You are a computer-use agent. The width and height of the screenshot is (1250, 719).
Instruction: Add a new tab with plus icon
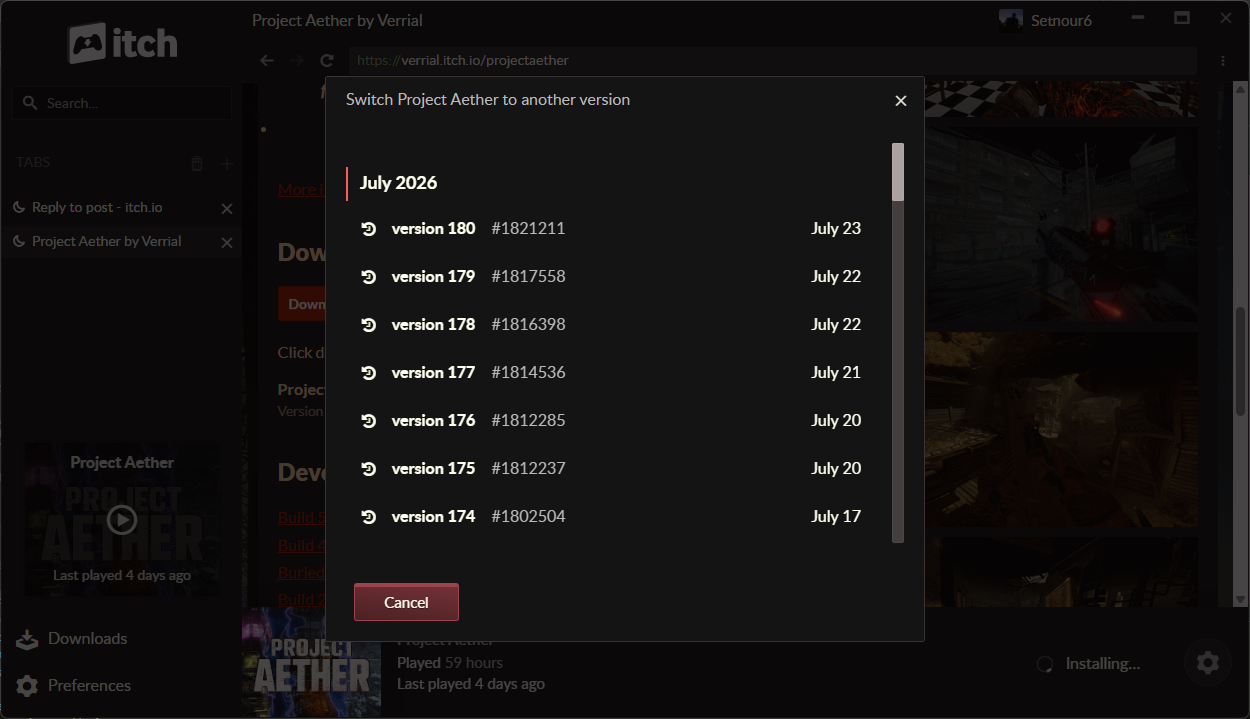point(227,163)
